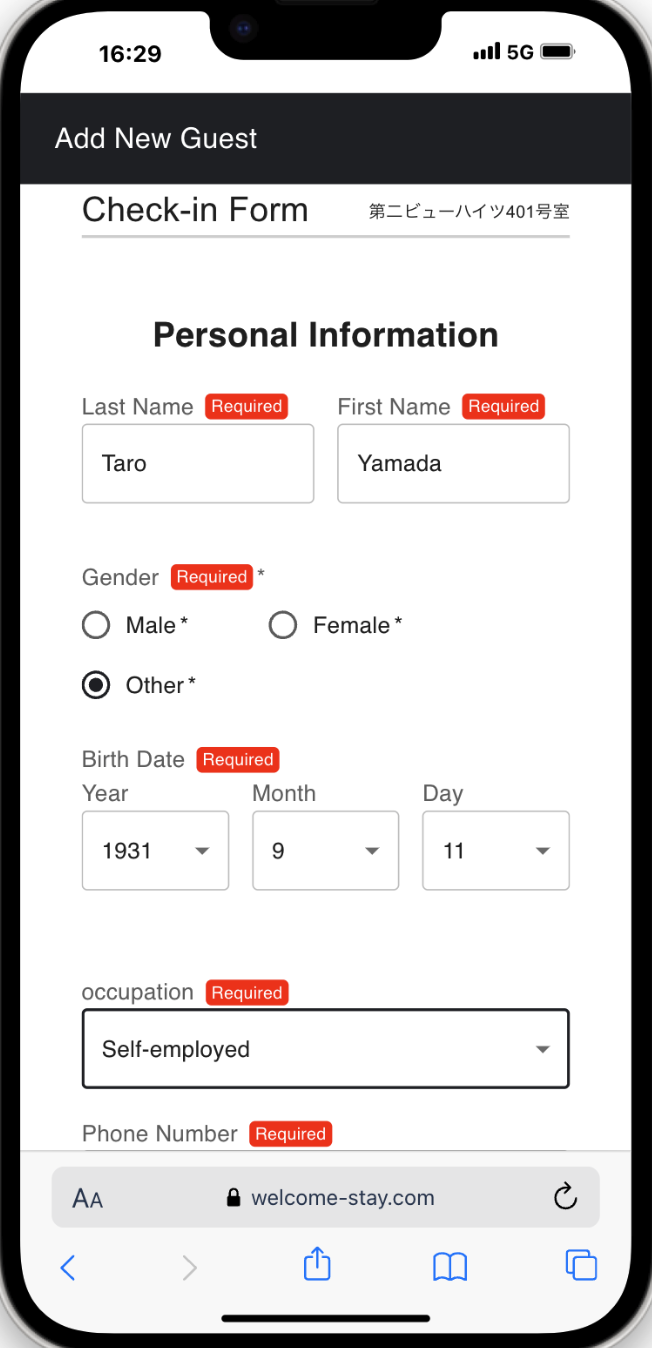Click the Last Name field with Taro
Screen dimensions: 652x1348
[x=198, y=463]
